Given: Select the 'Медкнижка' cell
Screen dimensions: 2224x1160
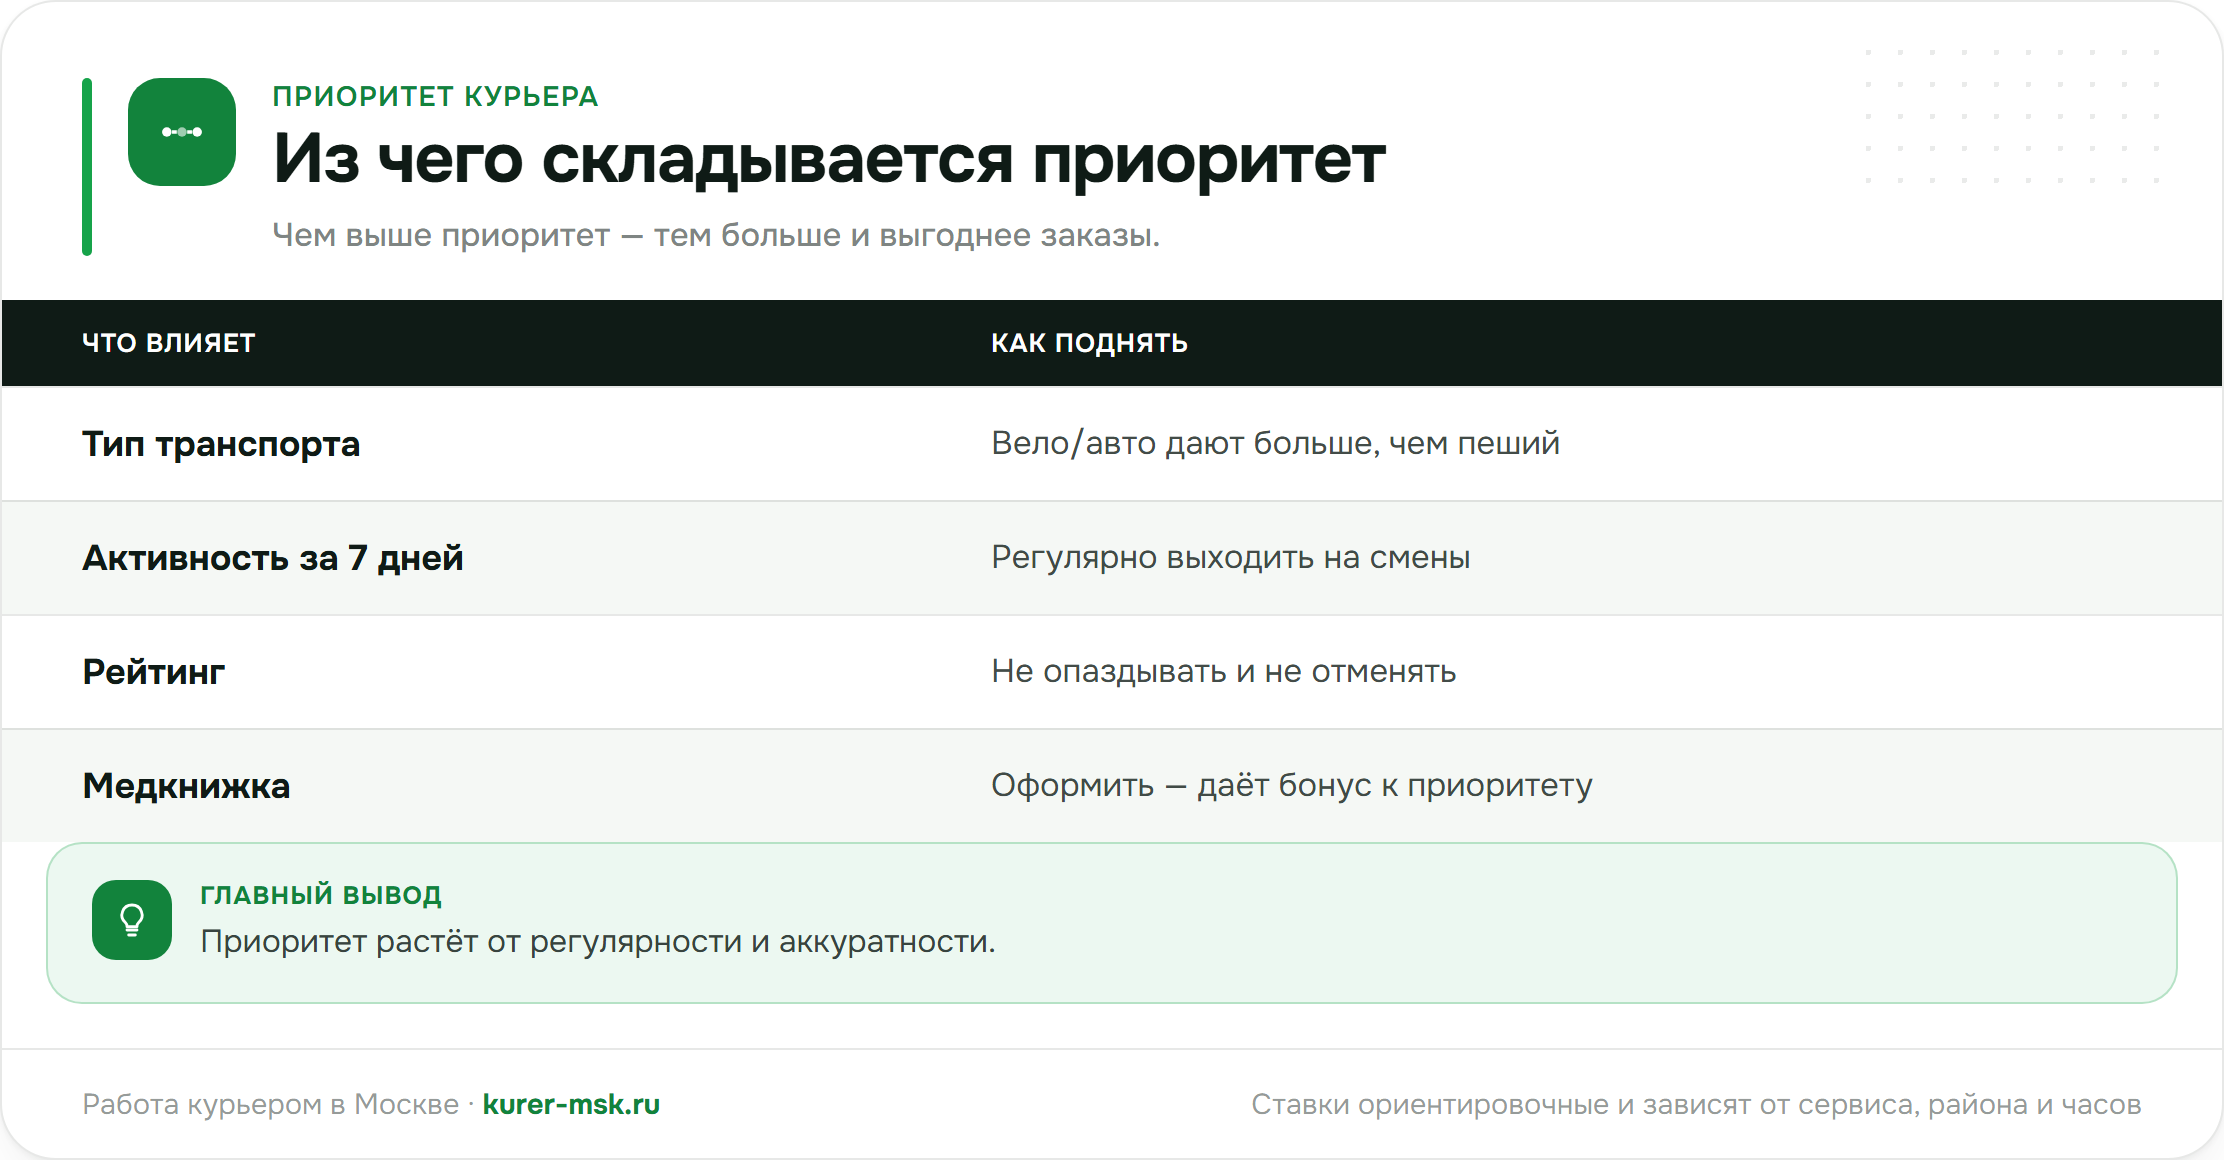Looking at the screenshot, I should [x=186, y=786].
